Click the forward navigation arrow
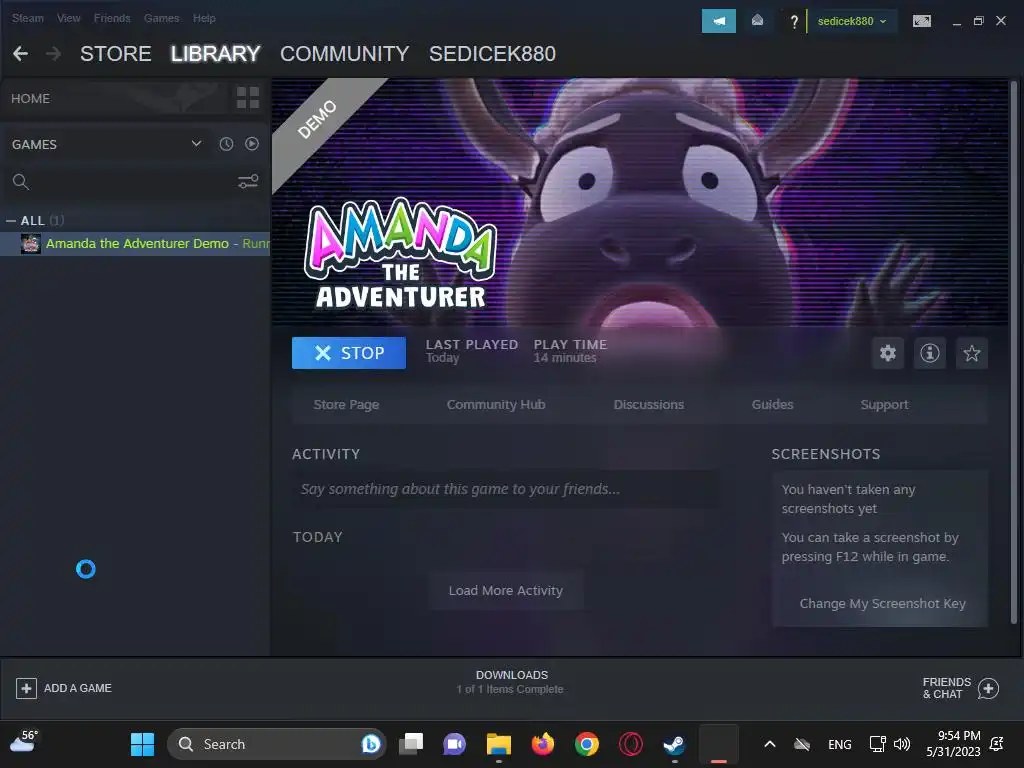1024x768 pixels. coord(53,54)
